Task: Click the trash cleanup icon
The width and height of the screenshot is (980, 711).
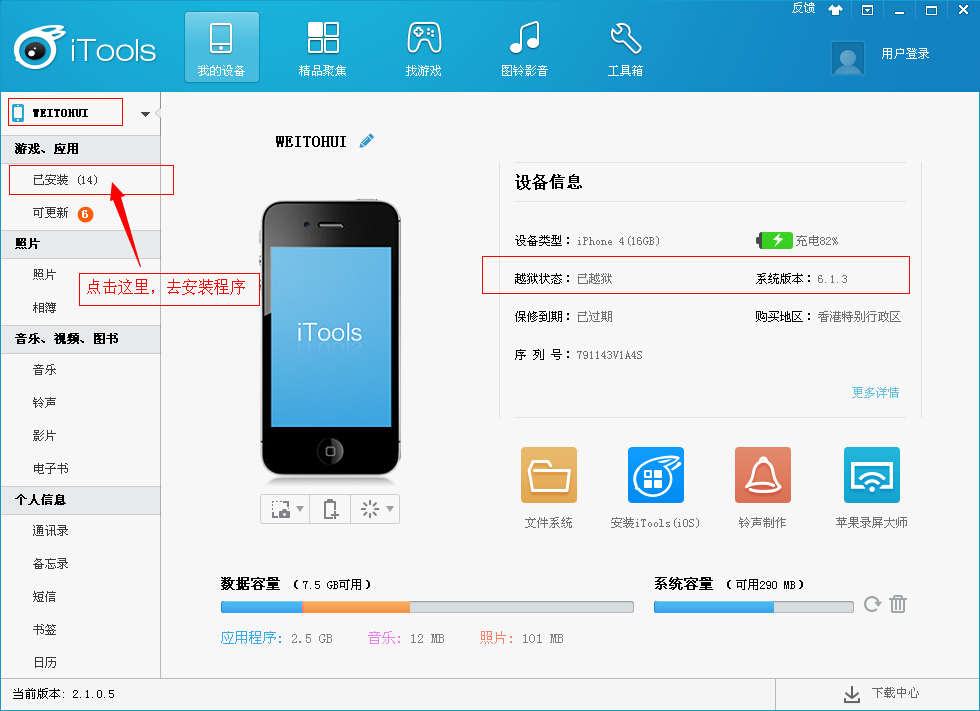Action: click(898, 604)
